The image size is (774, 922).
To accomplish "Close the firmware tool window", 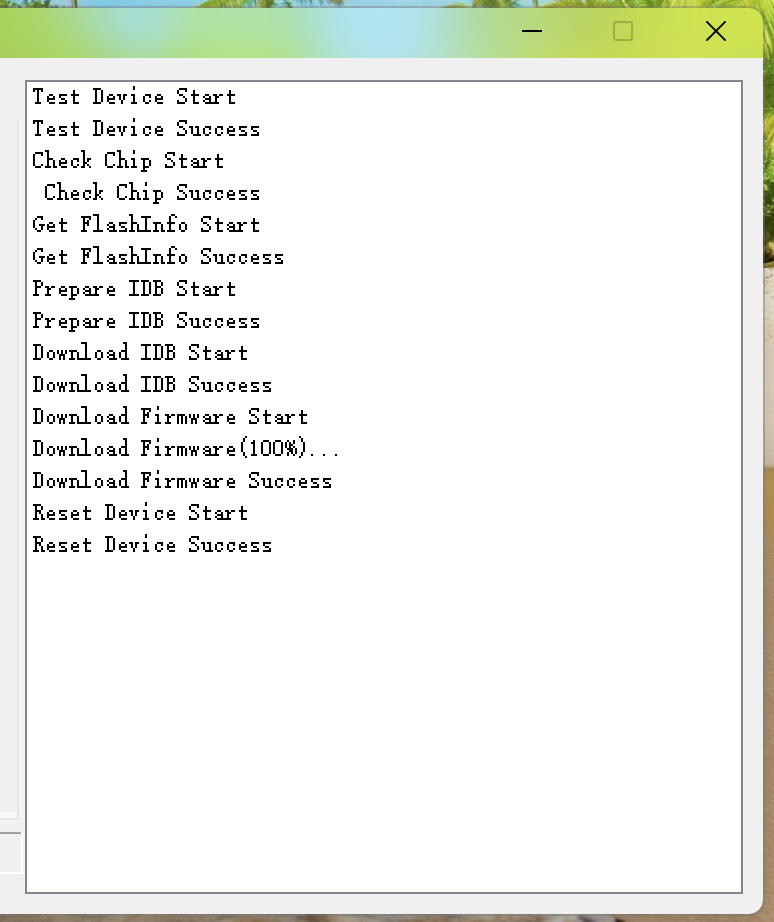I will [x=716, y=31].
